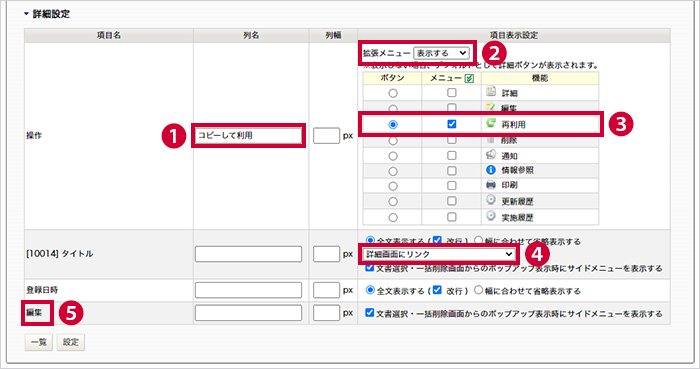This screenshot has height=369, width=700.
Task: Check the メニュー checkbox for 印刷
Action: (452, 185)
